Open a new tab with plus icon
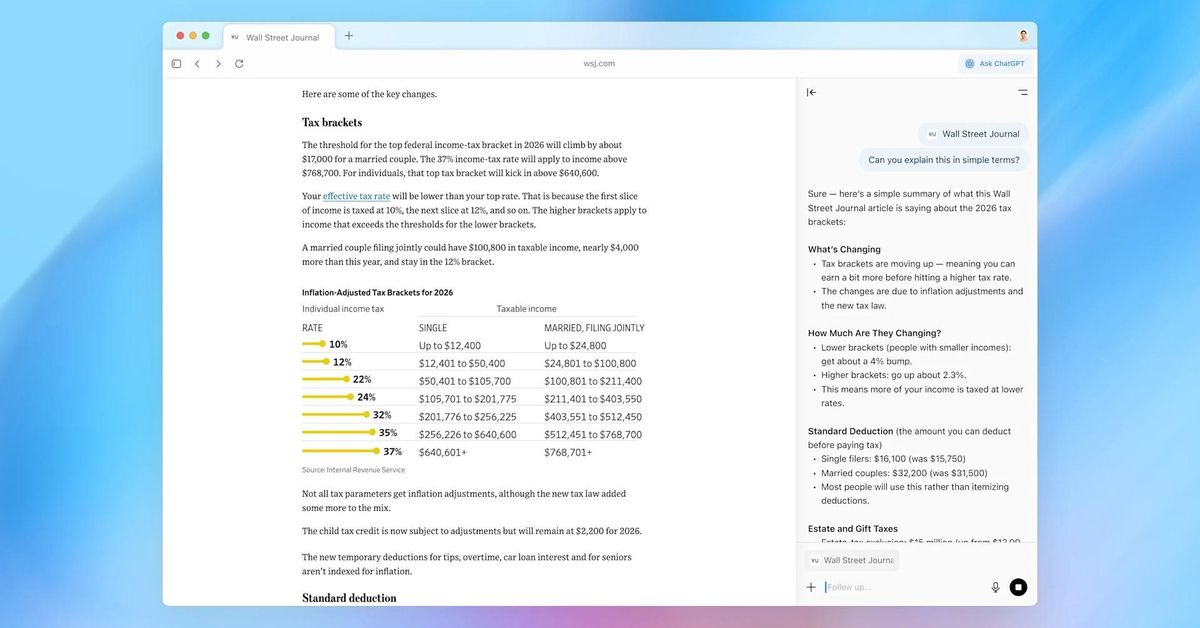 [349, 36]
